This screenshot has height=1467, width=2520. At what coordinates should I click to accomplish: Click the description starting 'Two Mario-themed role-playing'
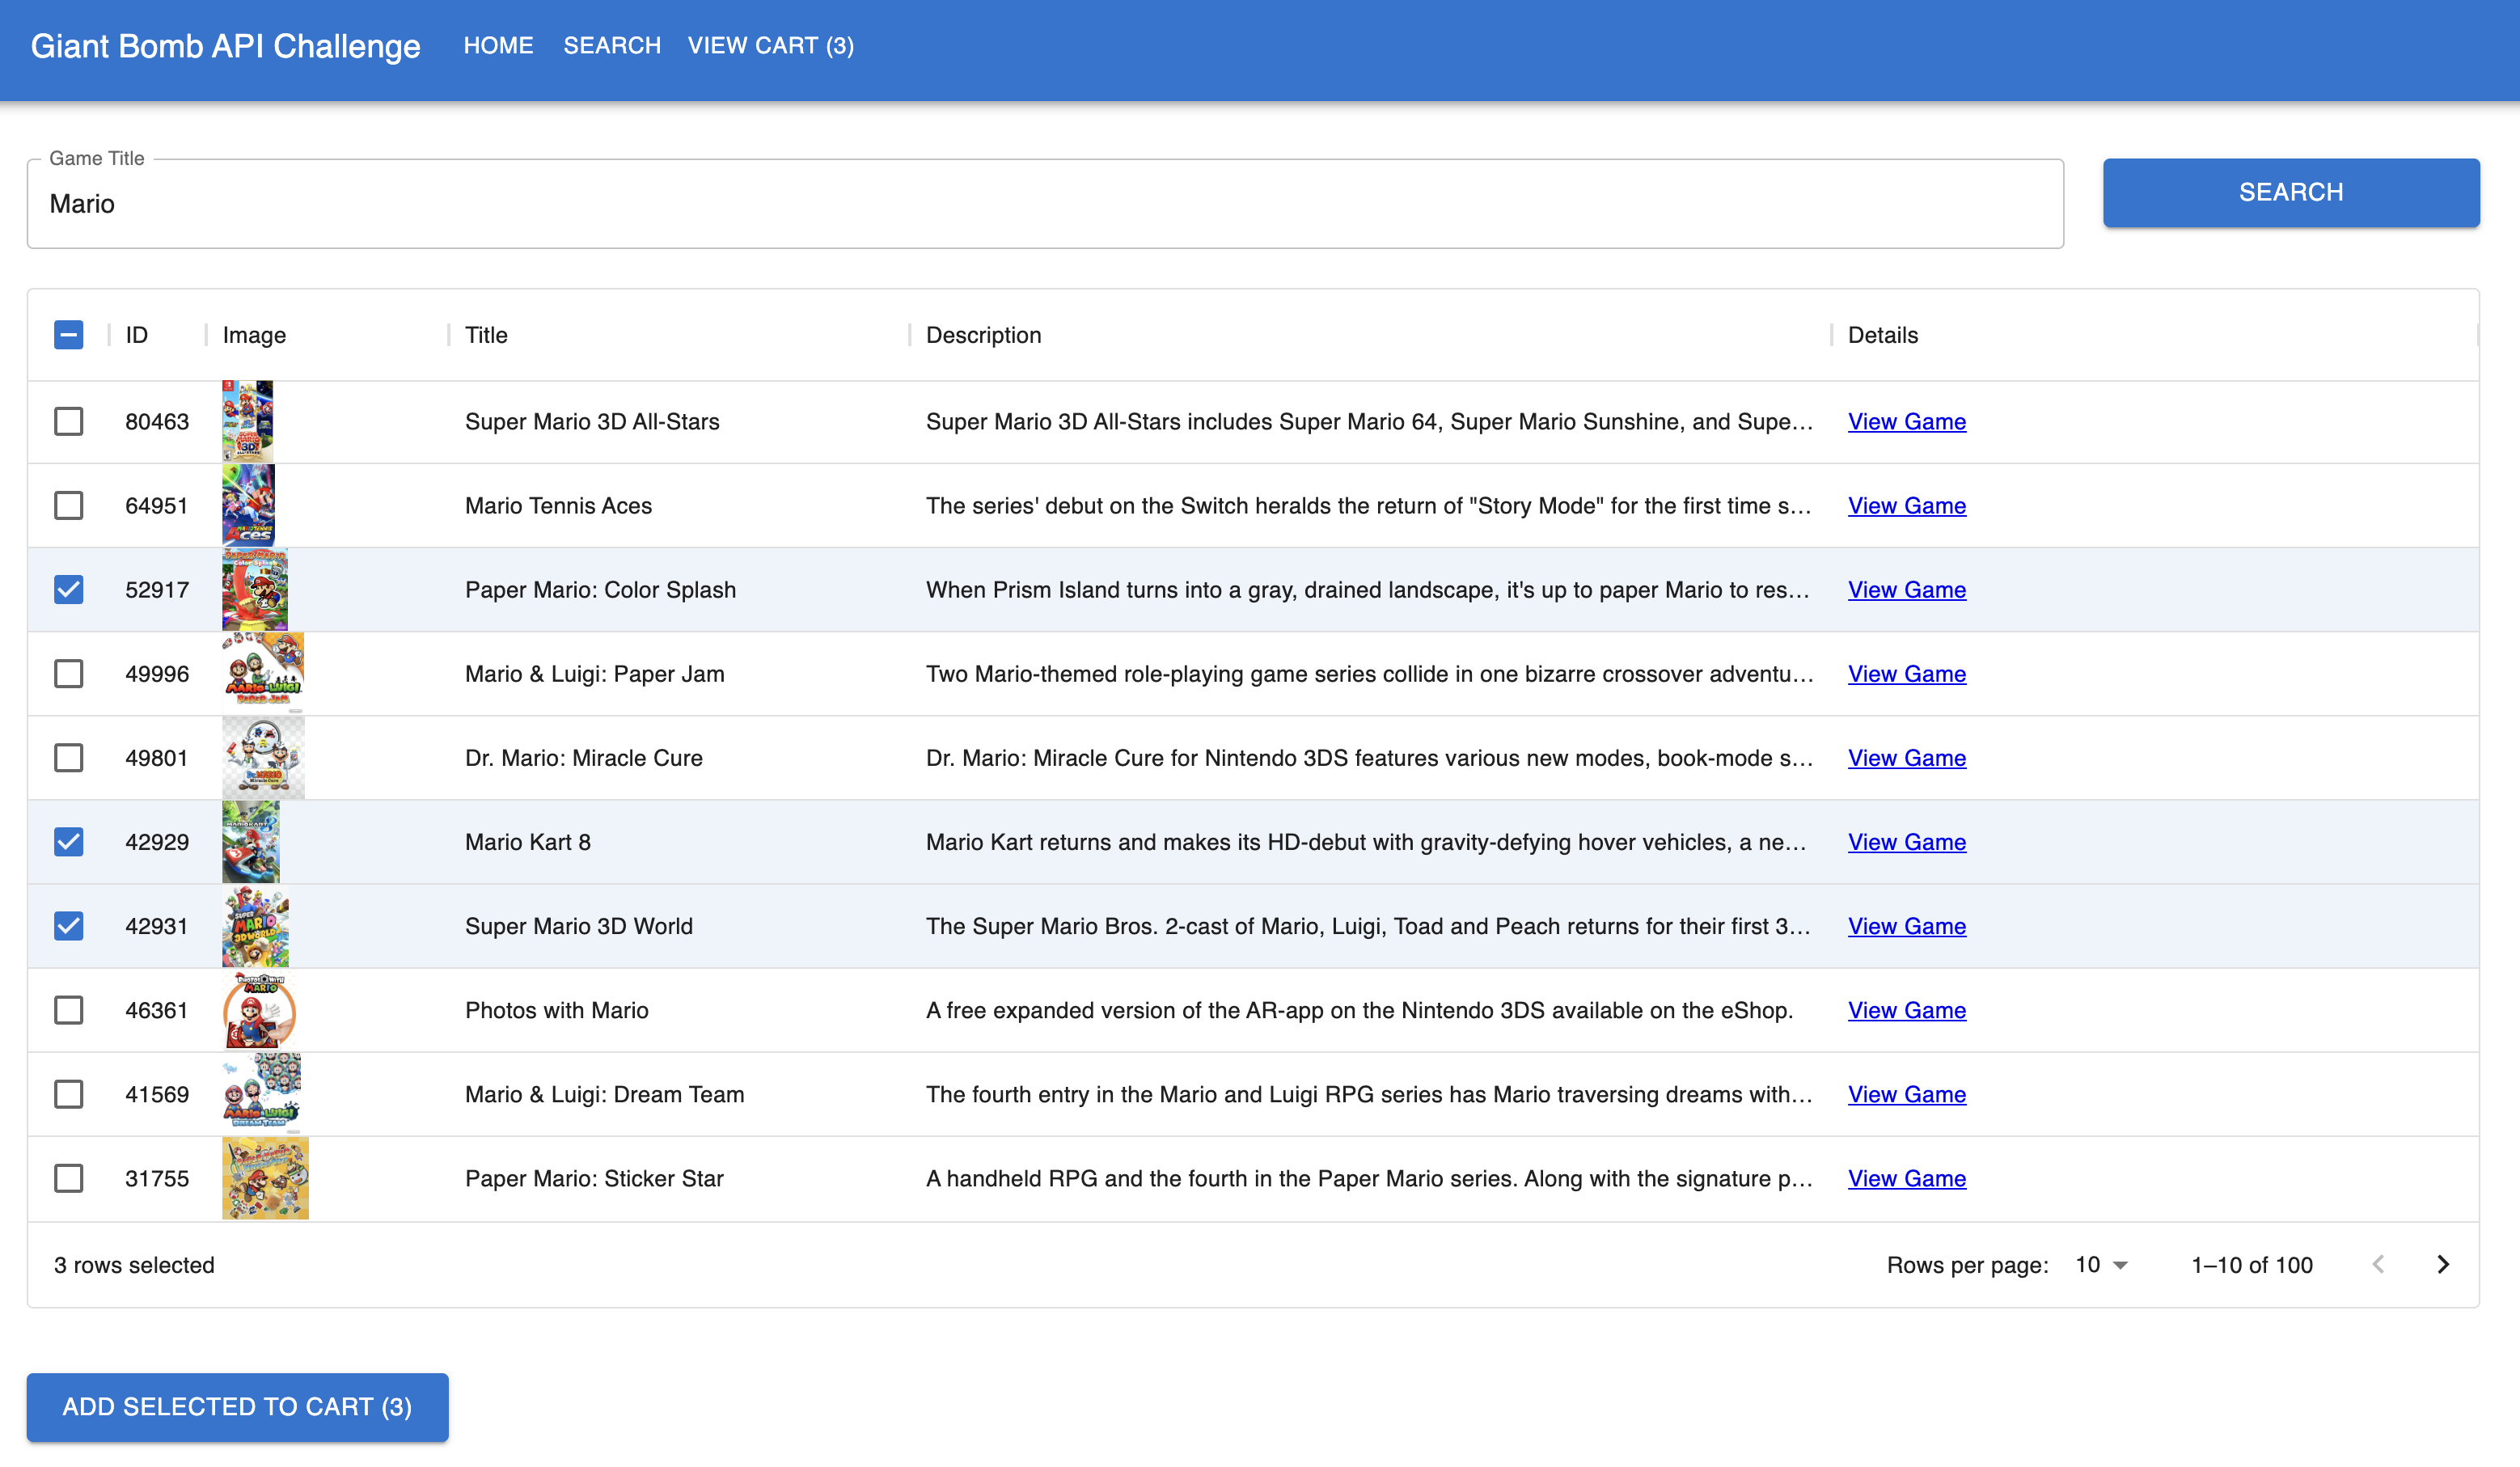point(1369,673)
